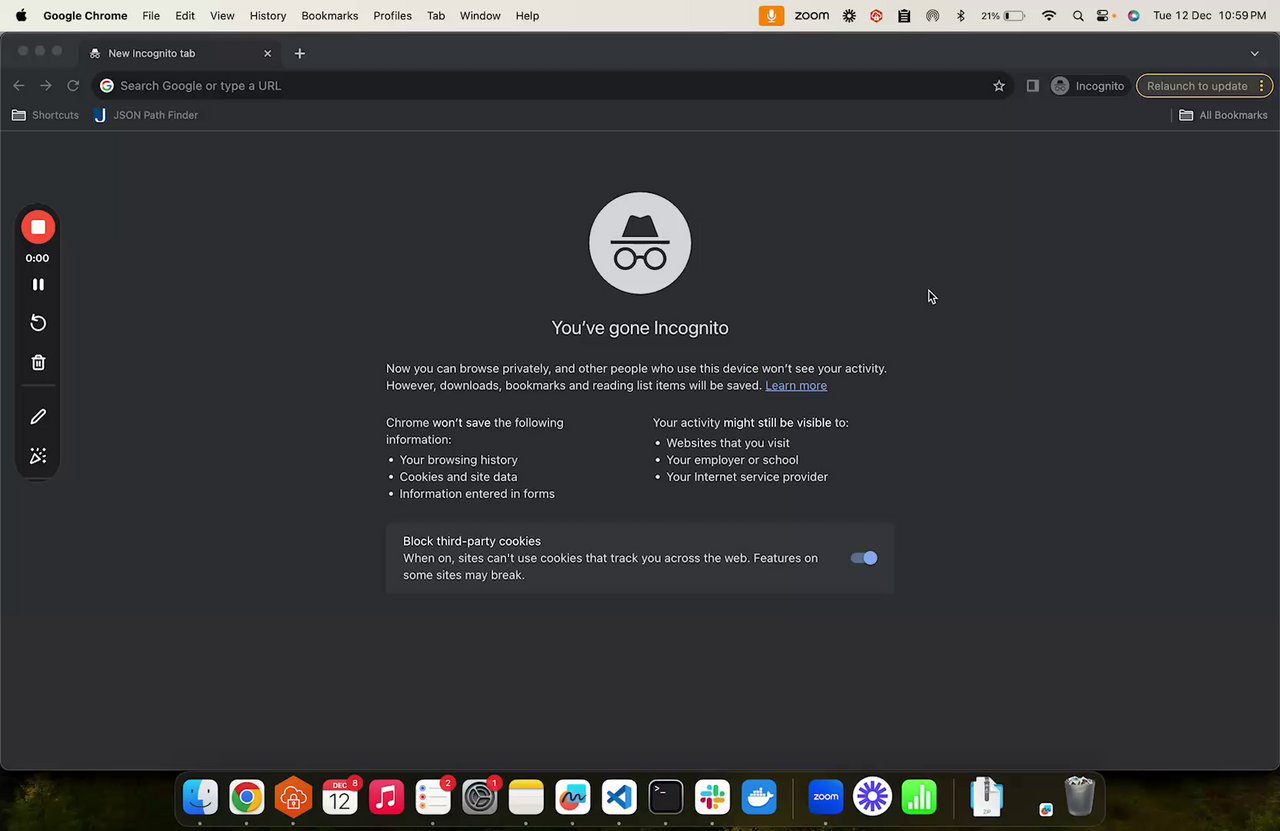Open Numbers from the Dock

[919, 797]
